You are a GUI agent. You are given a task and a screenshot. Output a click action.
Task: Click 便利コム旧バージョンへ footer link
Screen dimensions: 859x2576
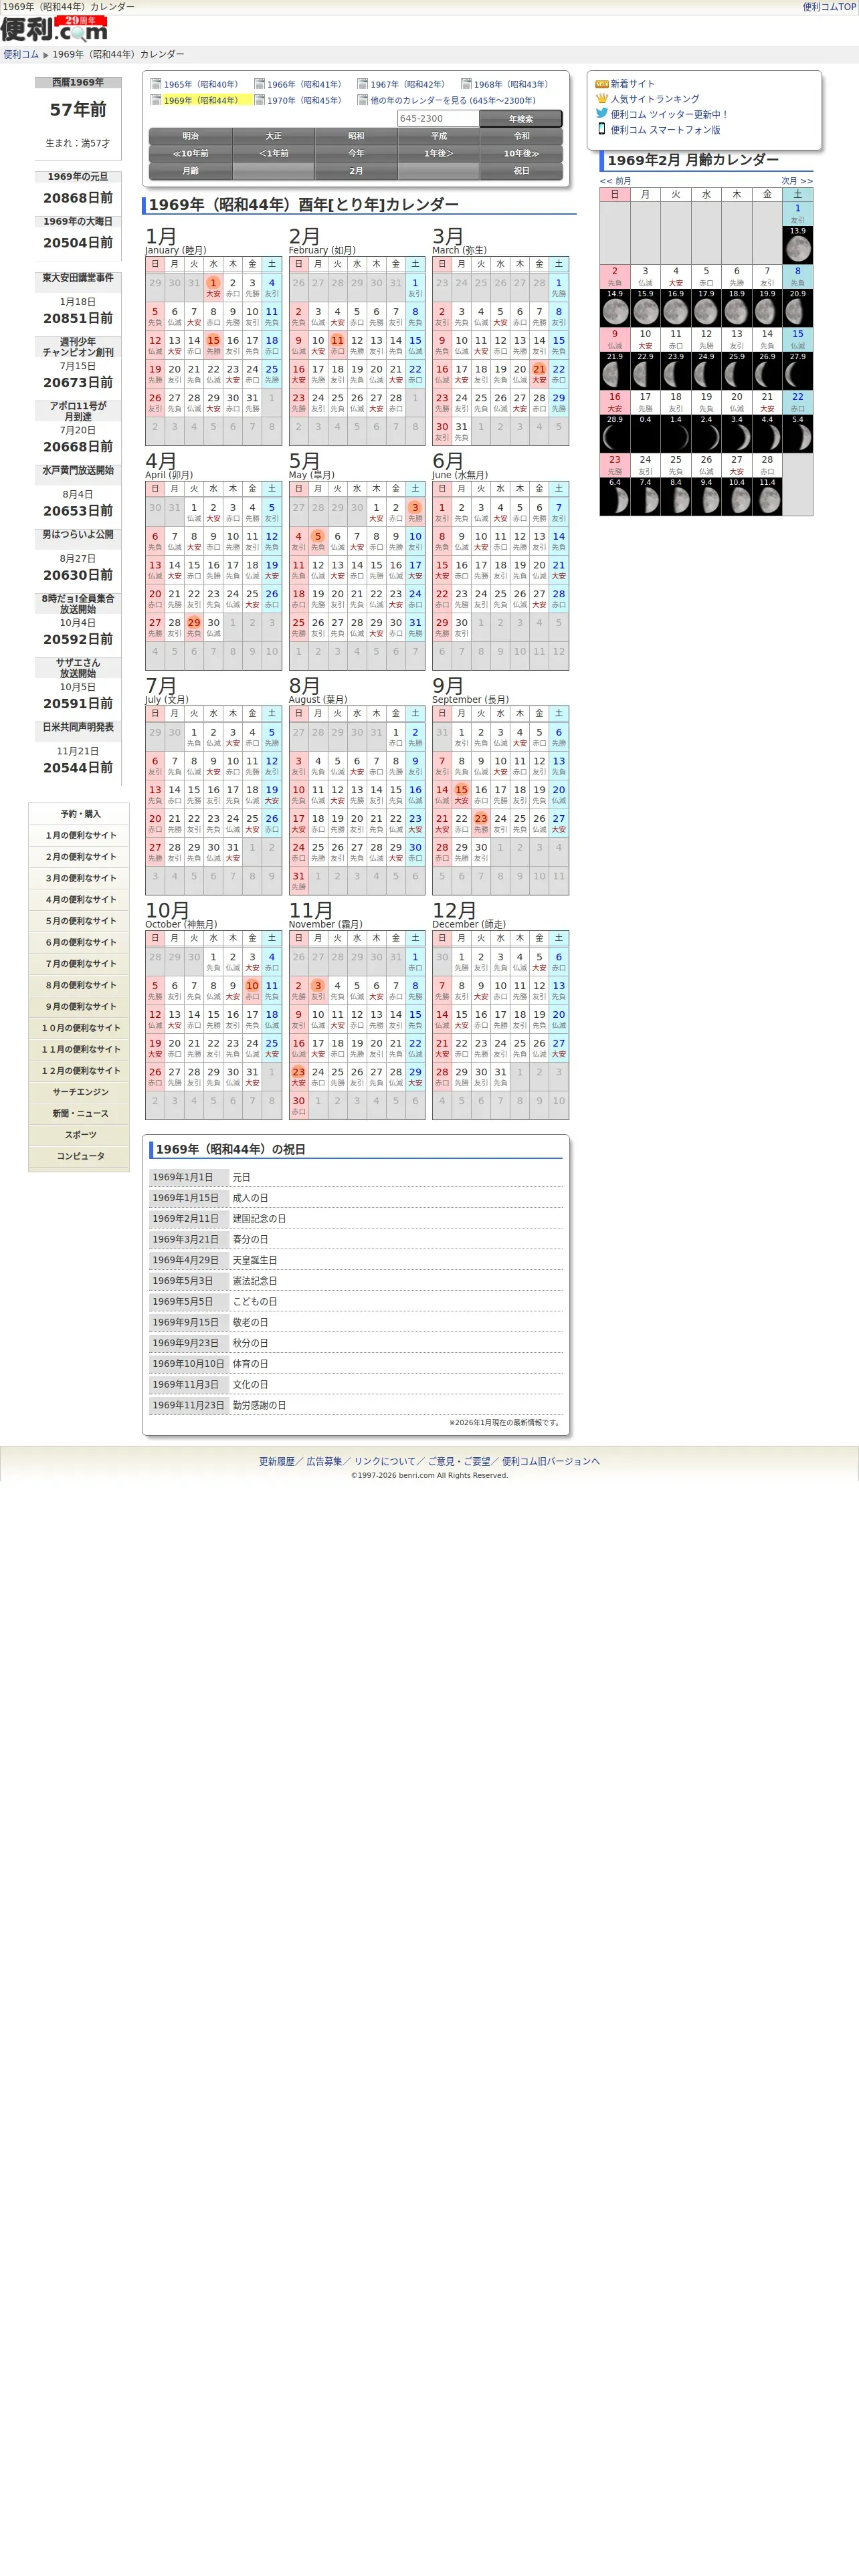551,1461
